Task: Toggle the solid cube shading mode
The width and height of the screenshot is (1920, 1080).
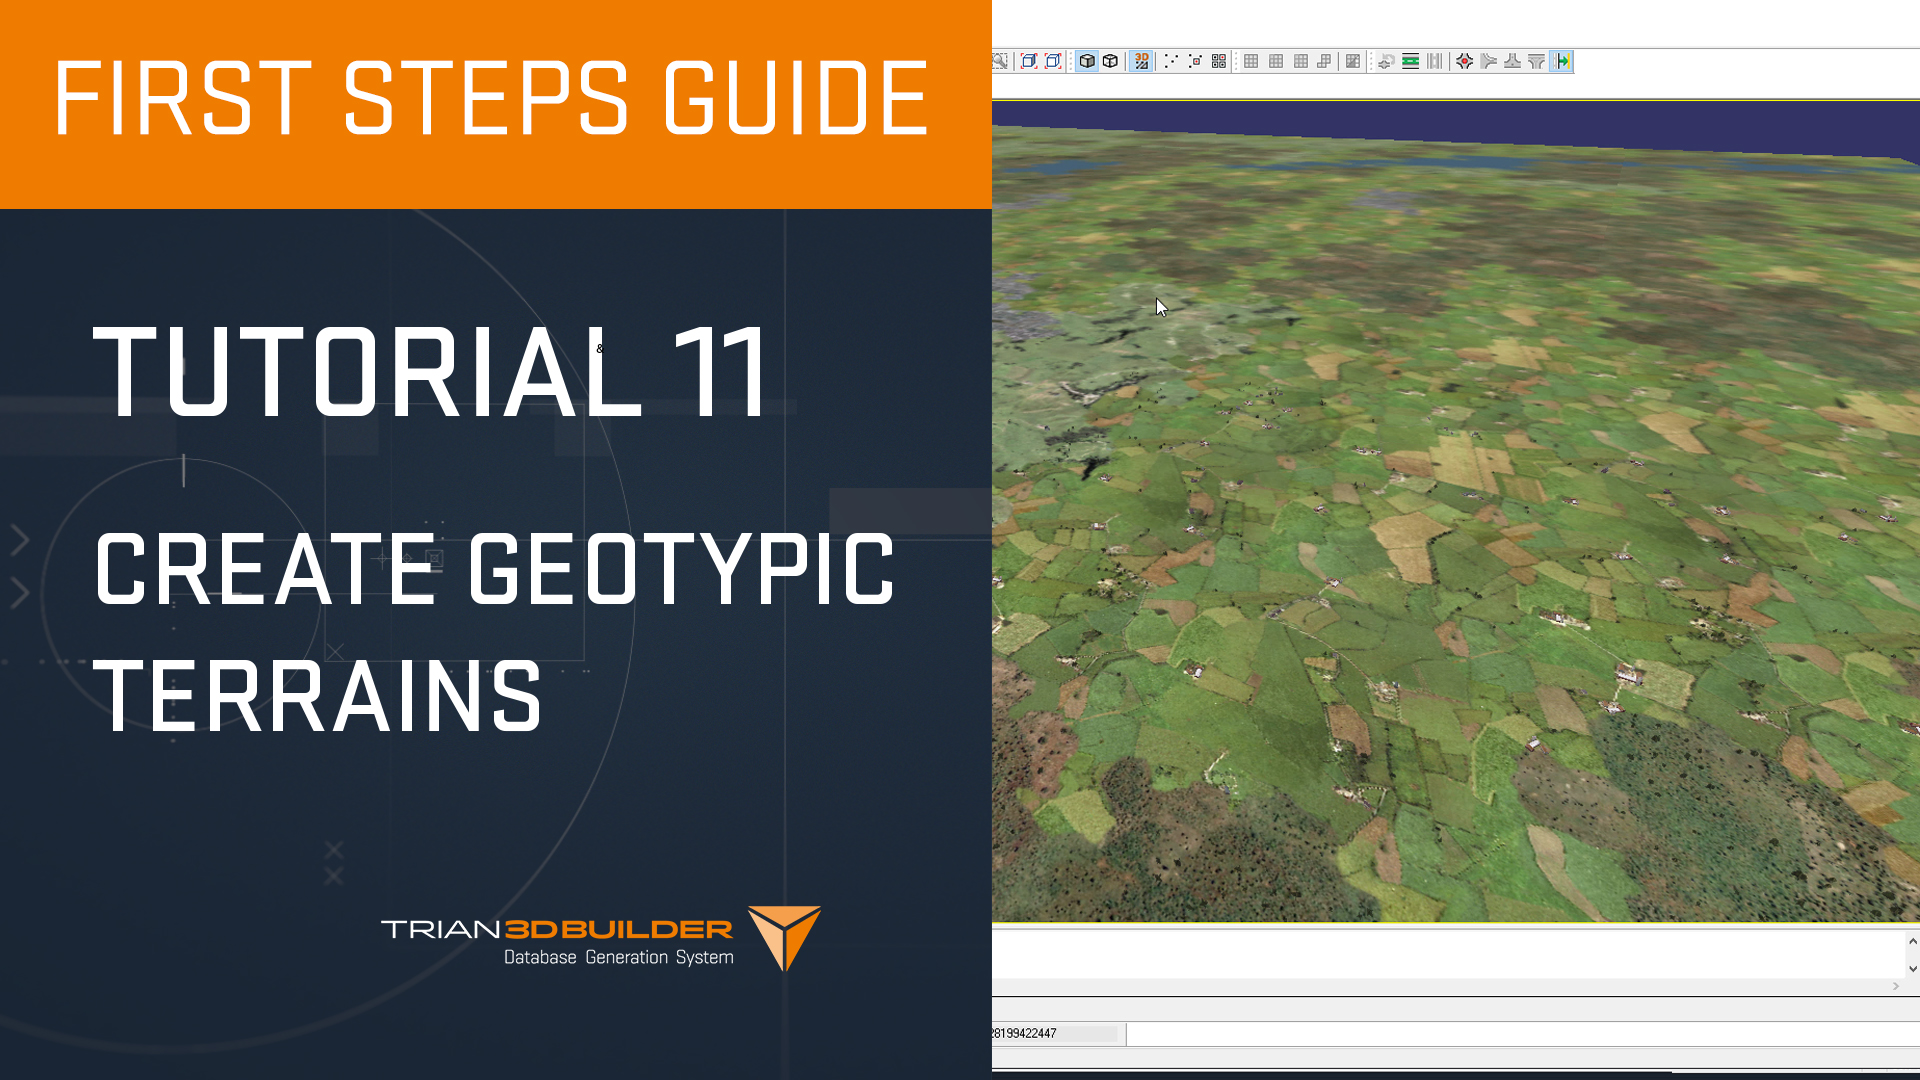Action: click(x=1087, y=61)
